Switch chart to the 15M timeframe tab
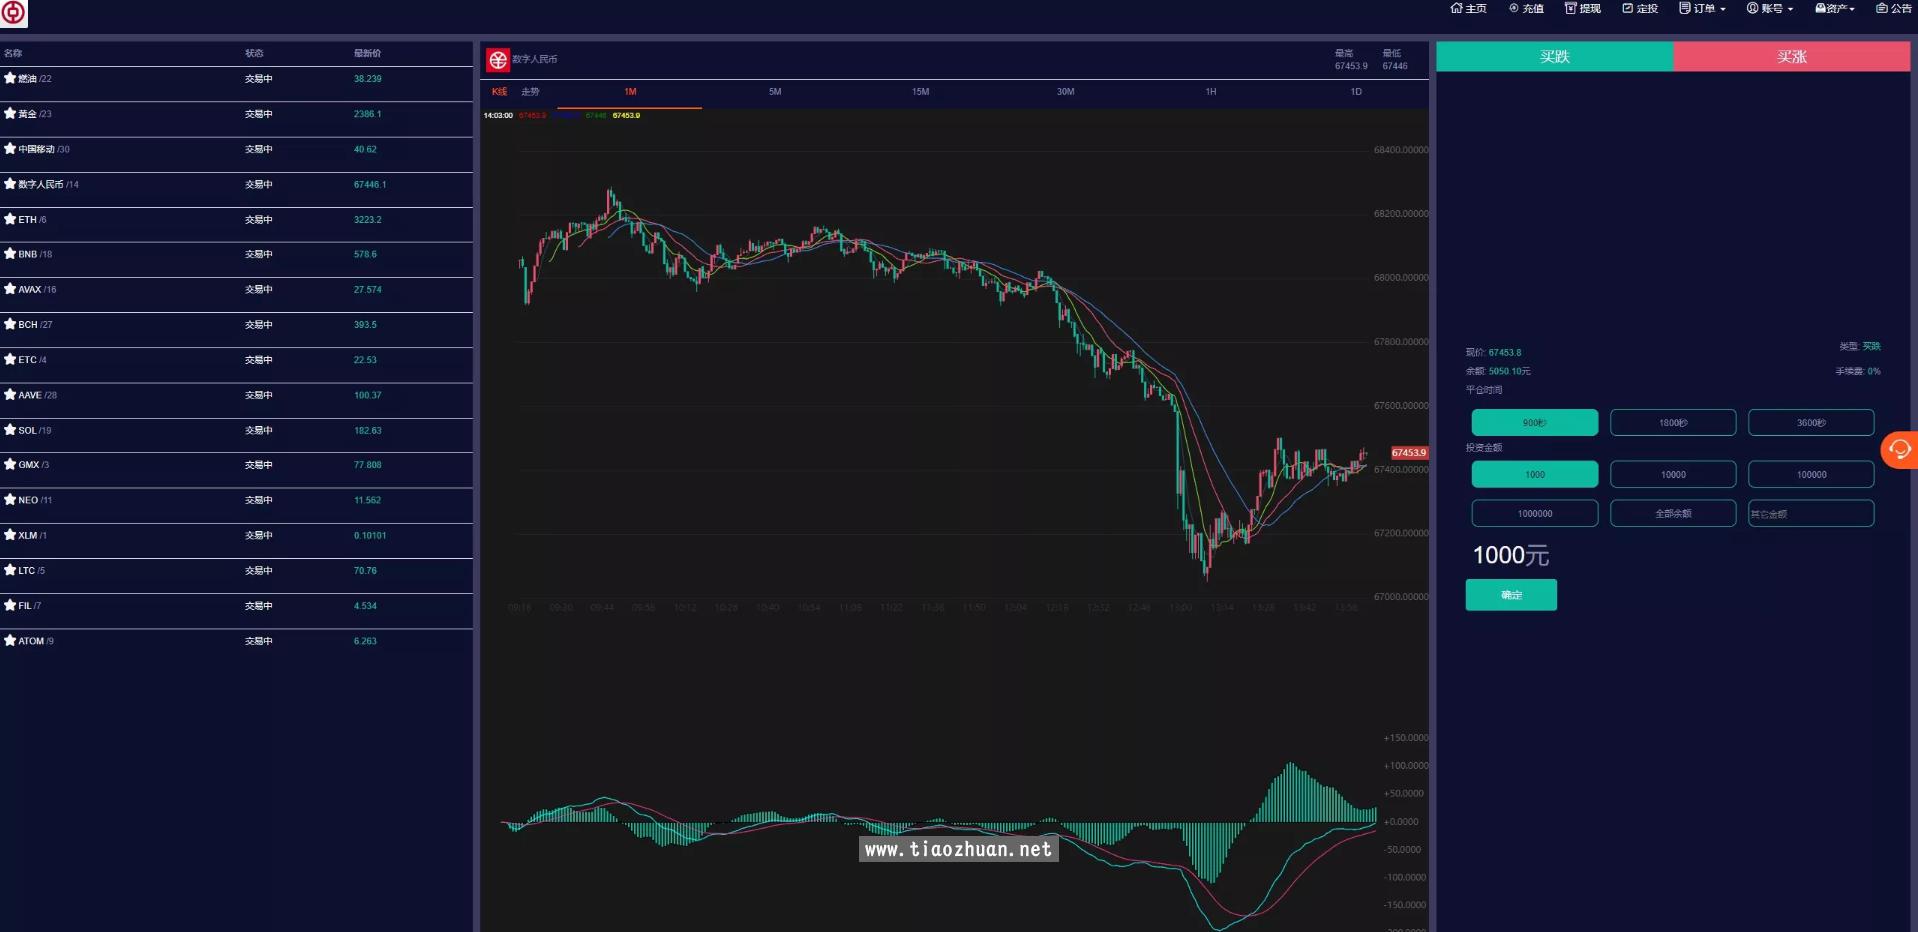This screenshot has width=1918, height=932. pos(920,92)
